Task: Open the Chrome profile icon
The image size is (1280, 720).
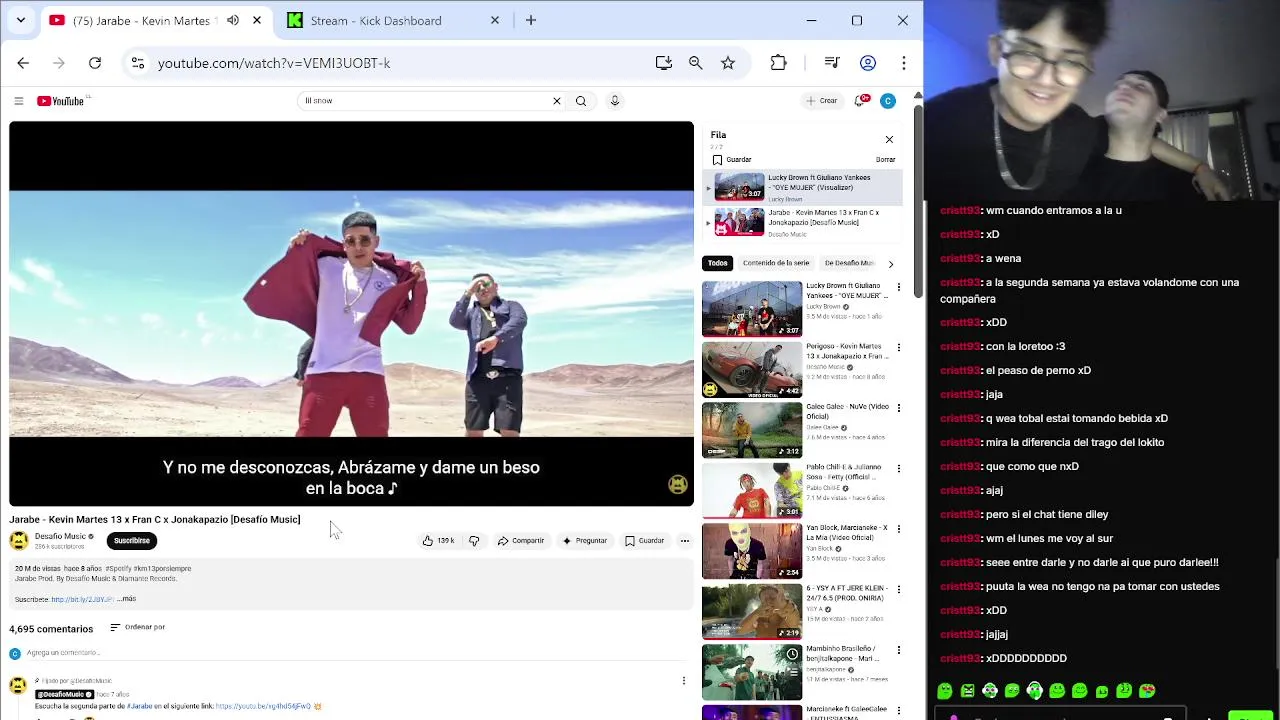Action: (x=868, y=63)
